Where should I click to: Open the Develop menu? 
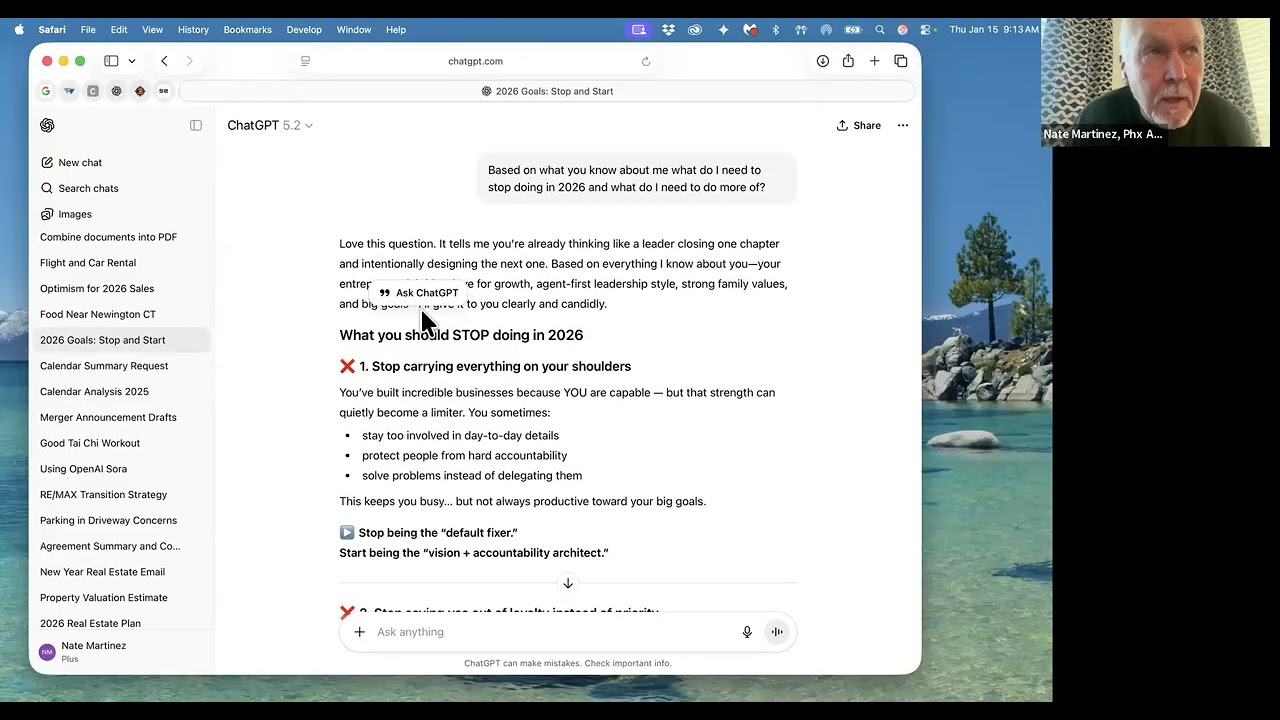304,30
